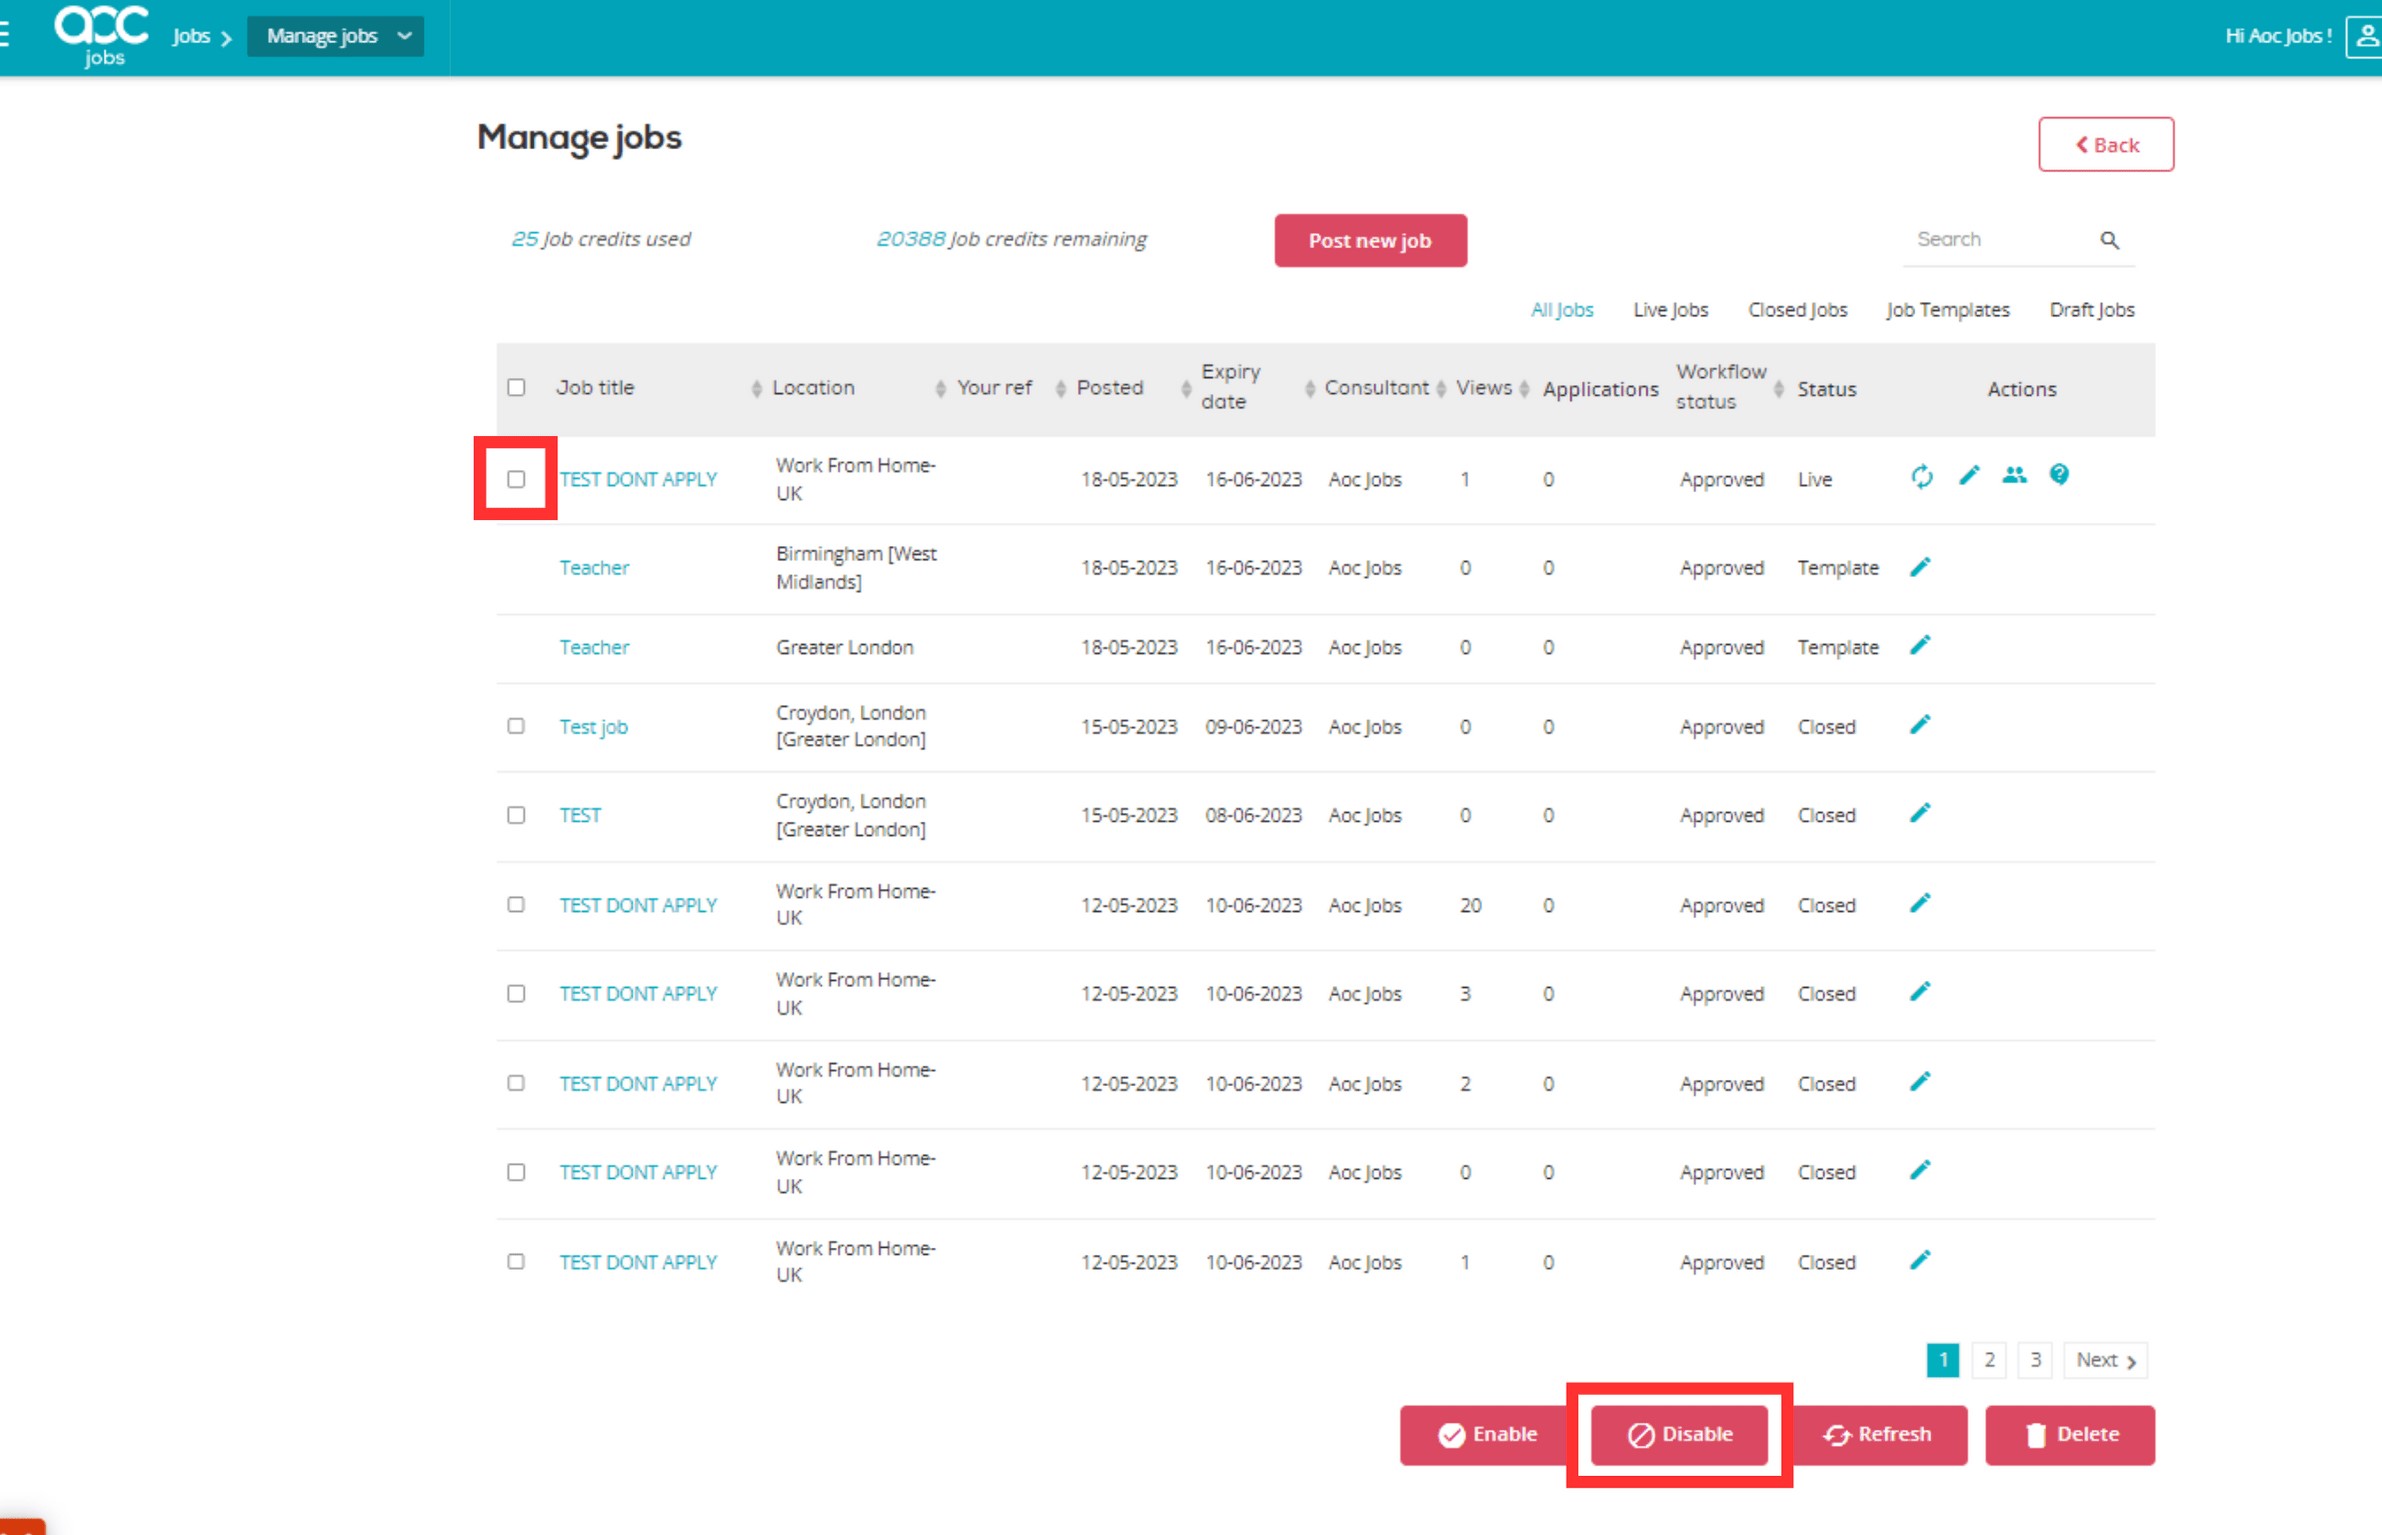Click the edit pencil for the live job

1968,476
